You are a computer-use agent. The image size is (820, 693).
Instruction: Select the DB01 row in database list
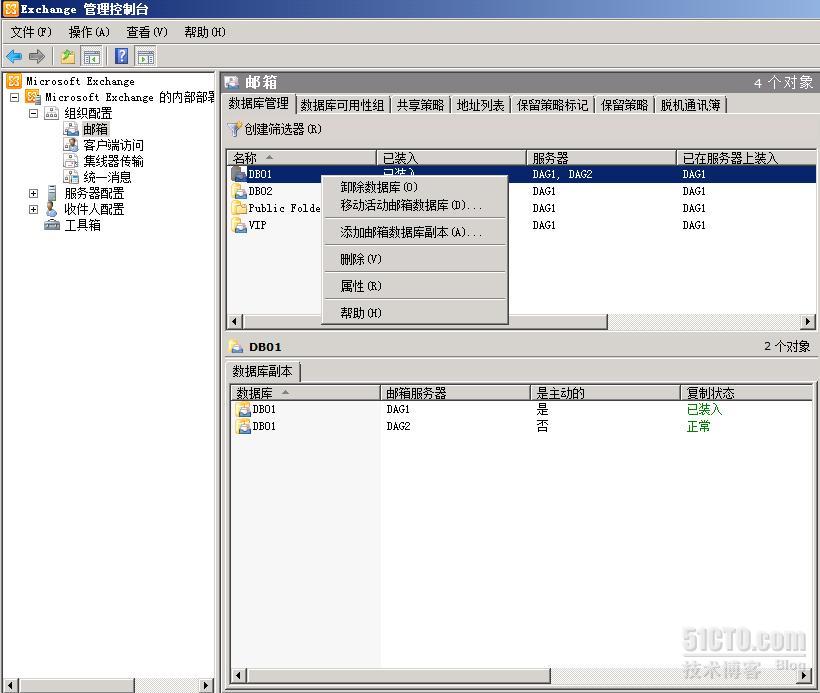(x=521, y=174)
